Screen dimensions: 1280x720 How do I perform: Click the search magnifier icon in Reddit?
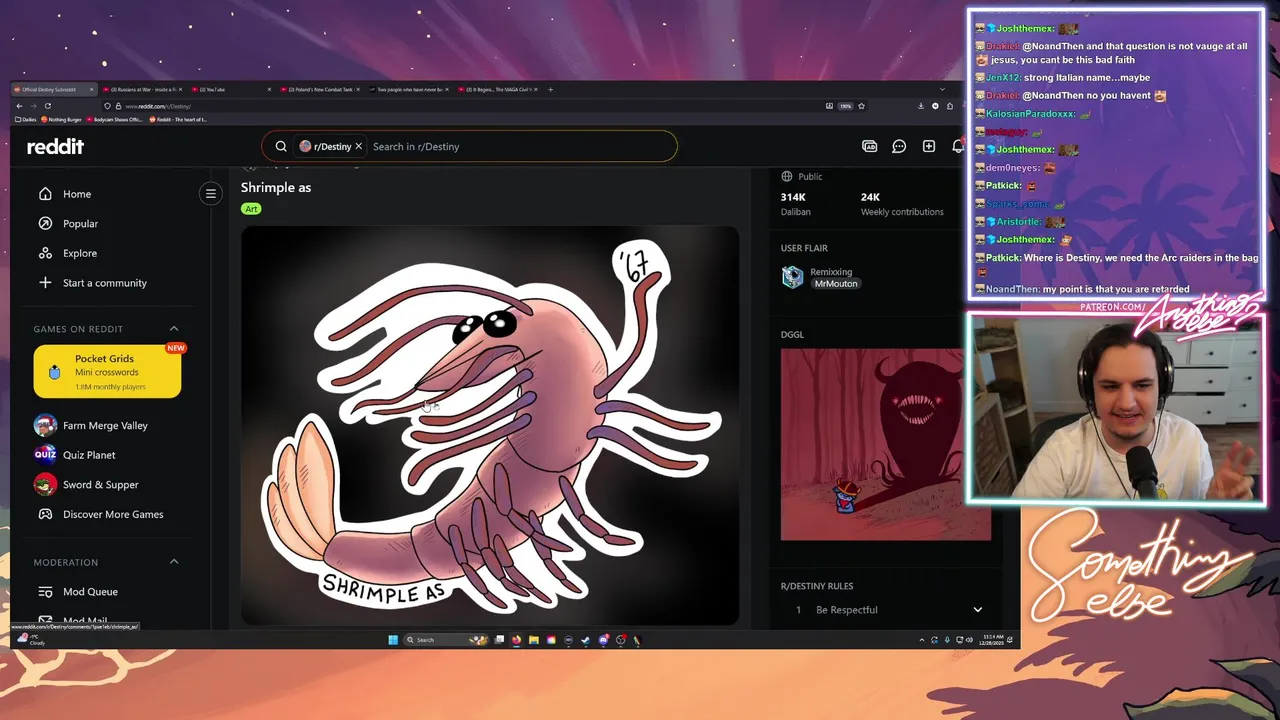[x=281, y=146]
